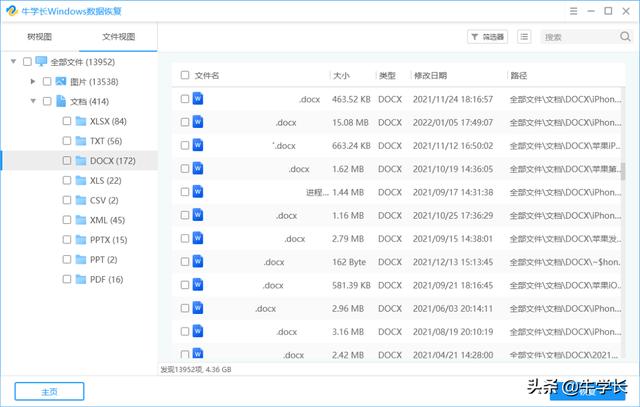Click the PDF folder icon
The height and width of the screenshot is (407, 640).
tap(81, 279)
